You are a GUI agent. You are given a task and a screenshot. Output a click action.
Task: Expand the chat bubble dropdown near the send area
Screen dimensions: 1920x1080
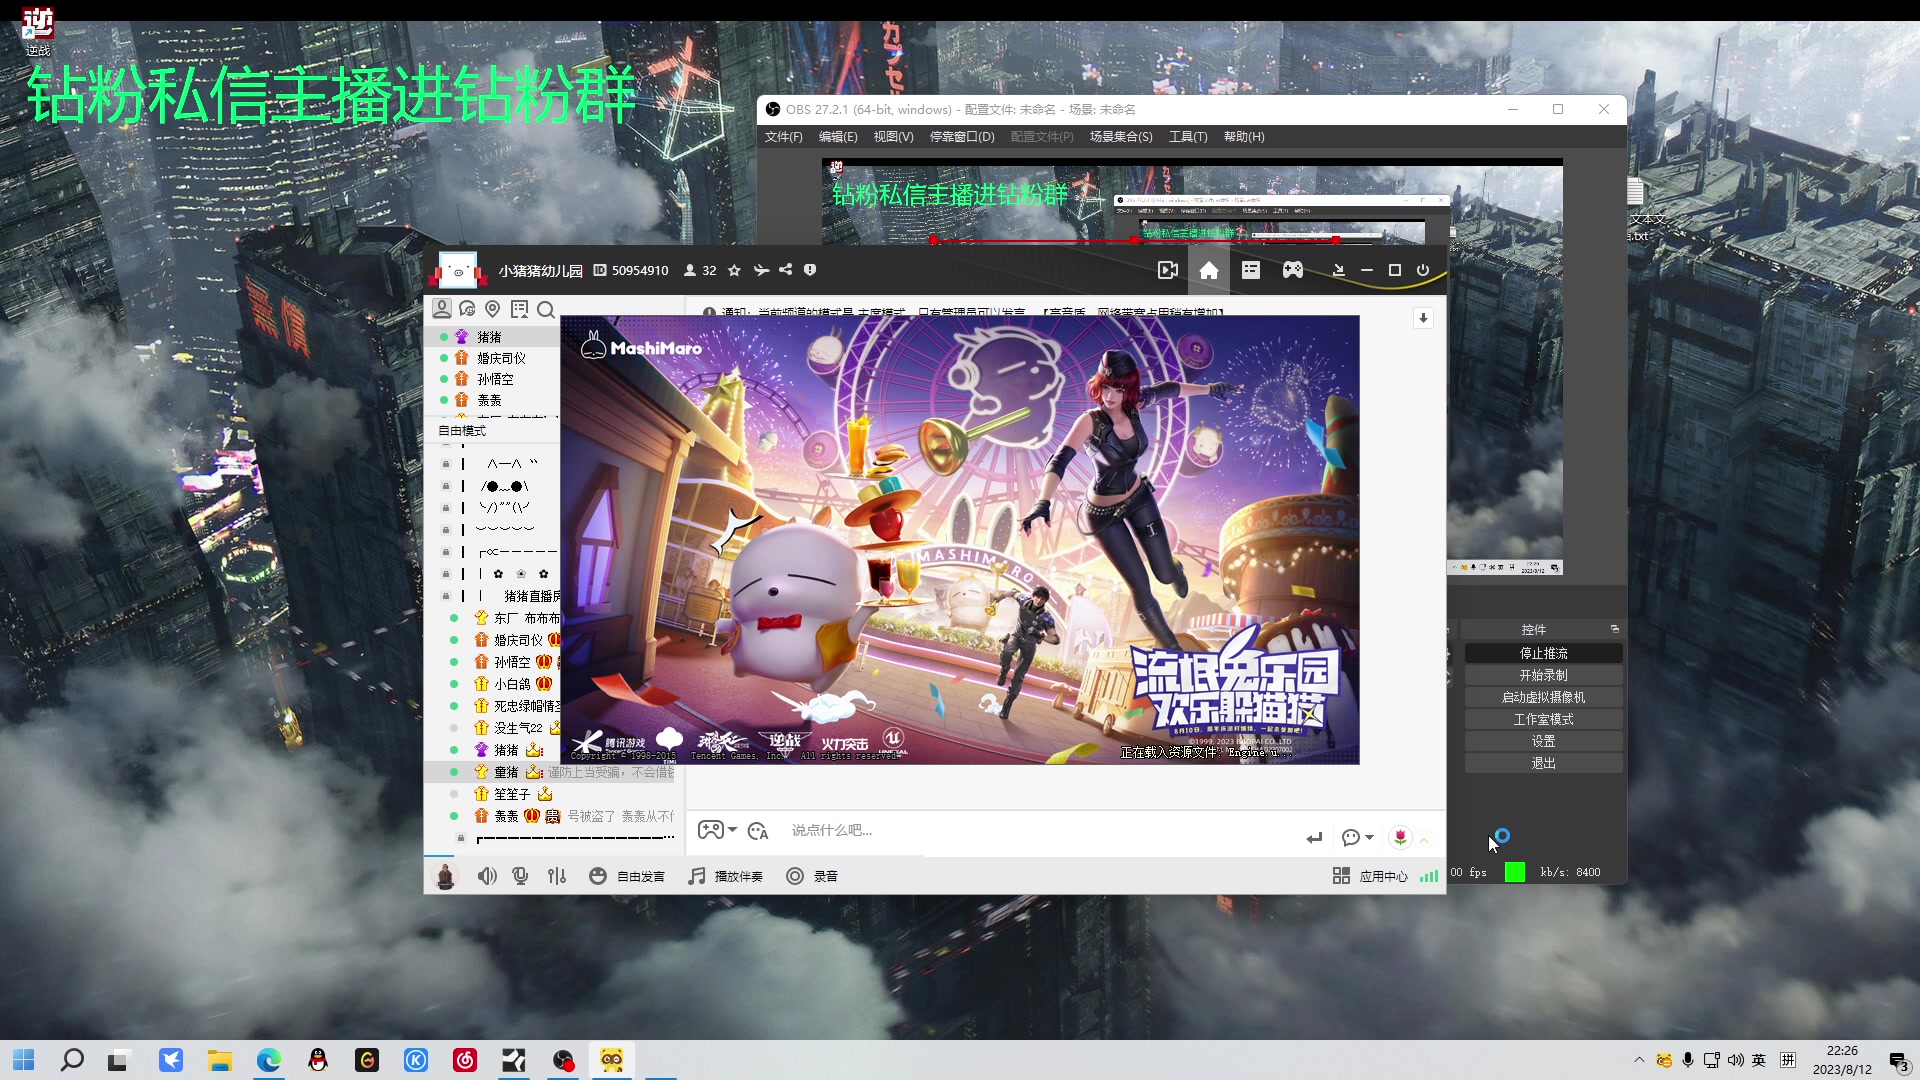1358,838
